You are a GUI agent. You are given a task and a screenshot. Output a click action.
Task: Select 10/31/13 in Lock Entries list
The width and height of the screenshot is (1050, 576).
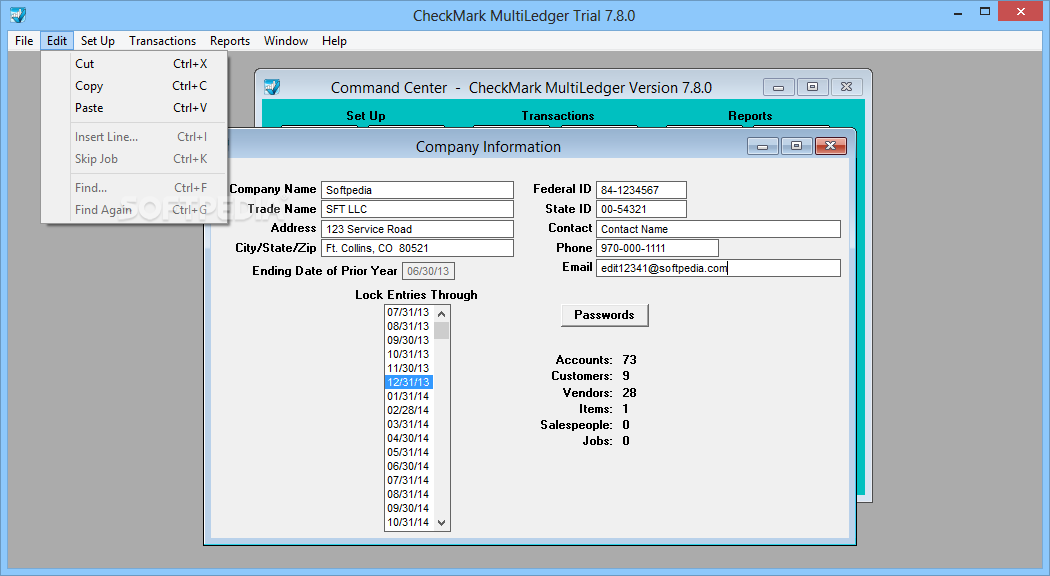point(408,354)
